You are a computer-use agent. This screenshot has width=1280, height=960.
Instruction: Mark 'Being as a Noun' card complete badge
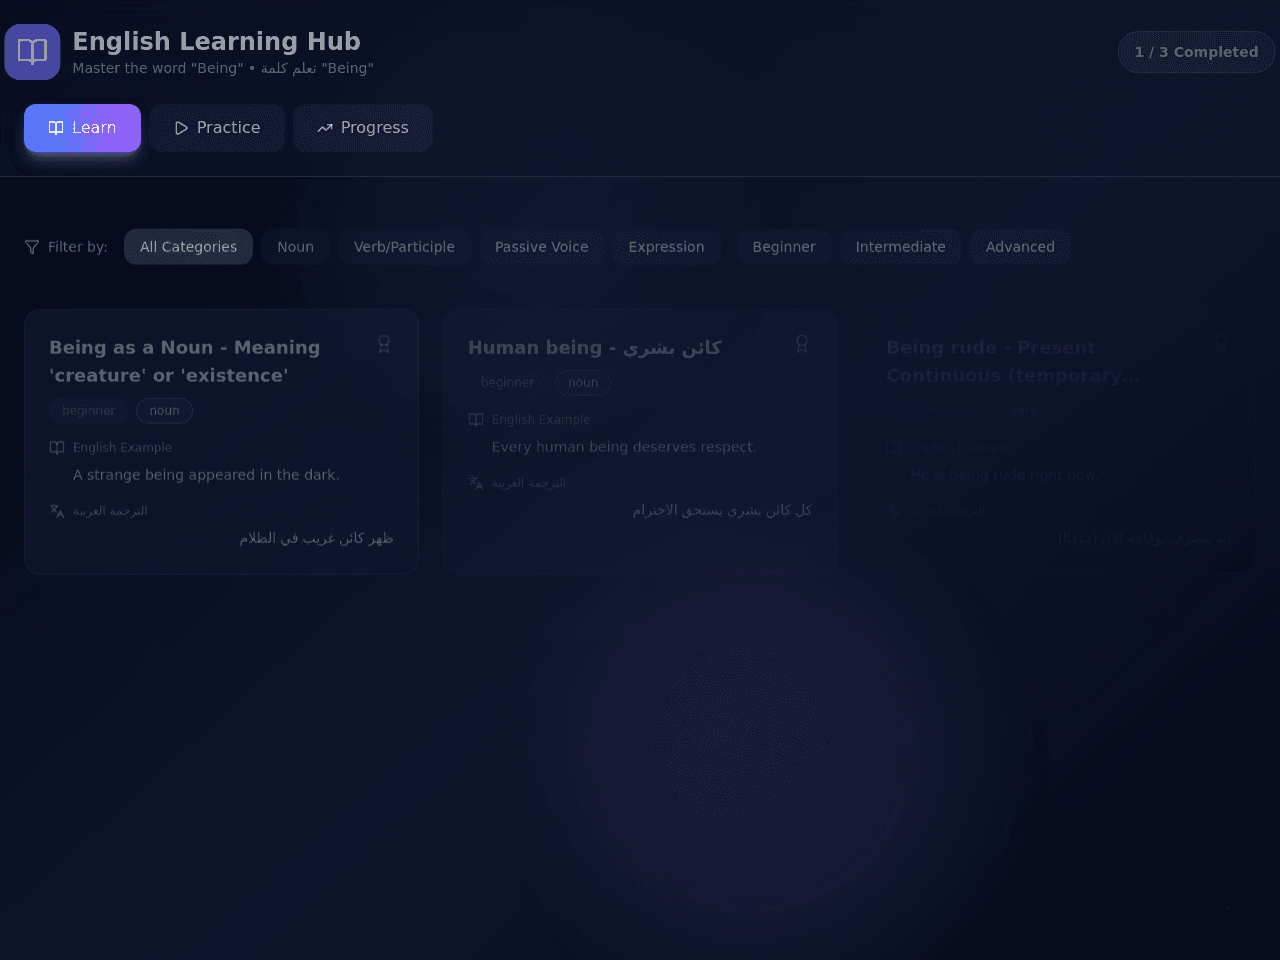(384, 344)
